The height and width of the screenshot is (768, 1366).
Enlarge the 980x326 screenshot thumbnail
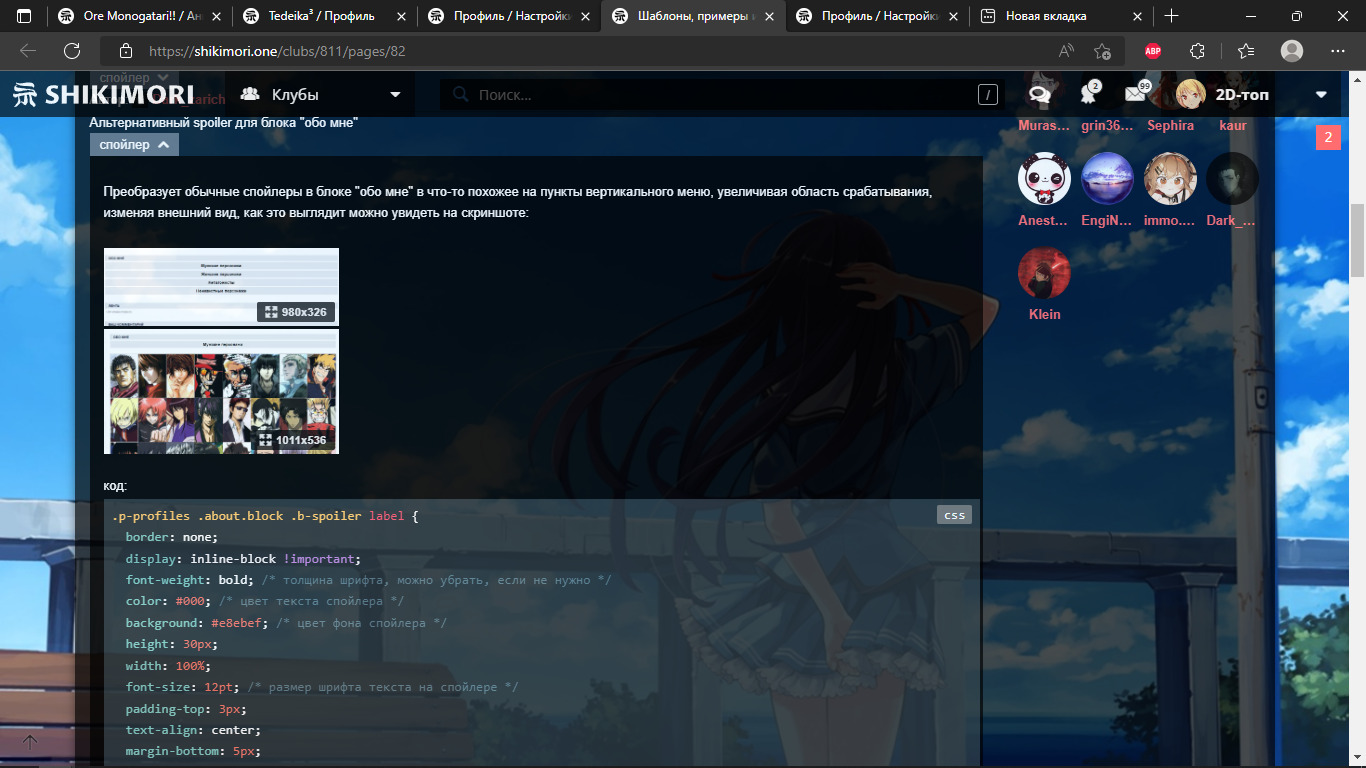[221, 286]
